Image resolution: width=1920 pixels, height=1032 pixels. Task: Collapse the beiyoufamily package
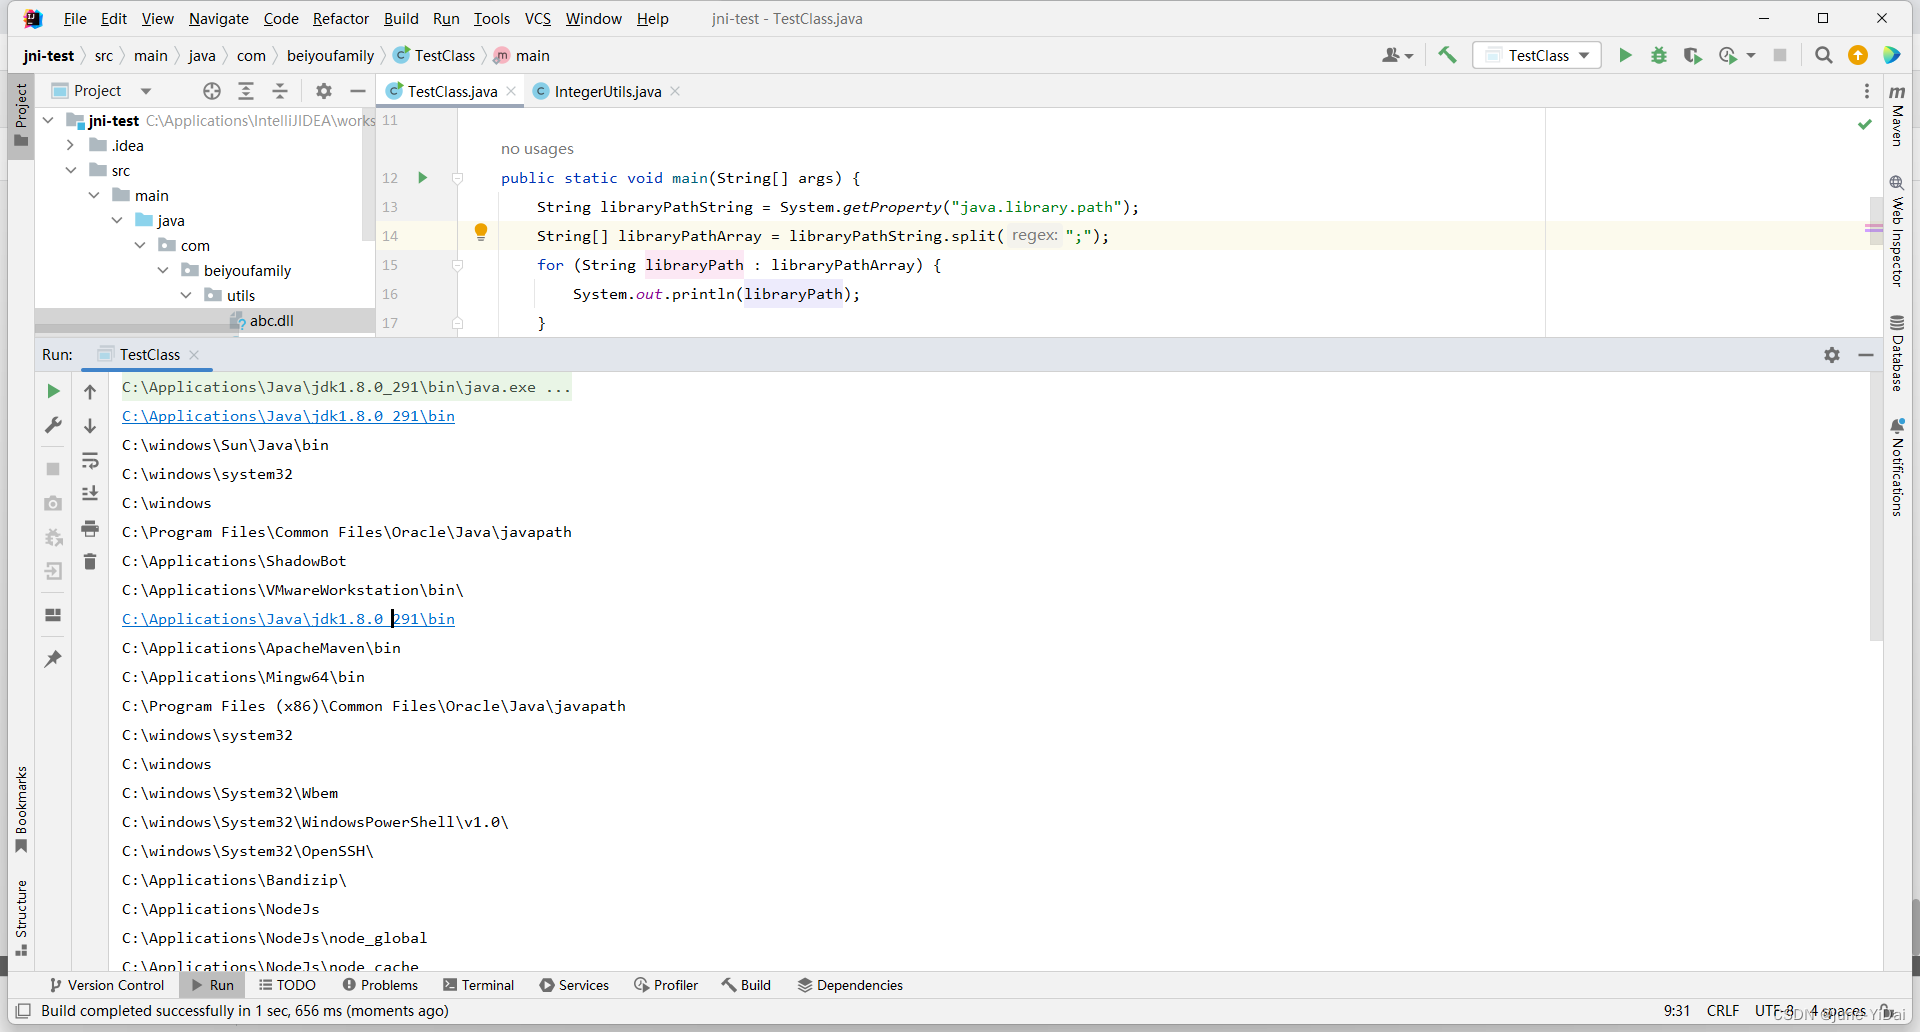click(x=162, y=270)
